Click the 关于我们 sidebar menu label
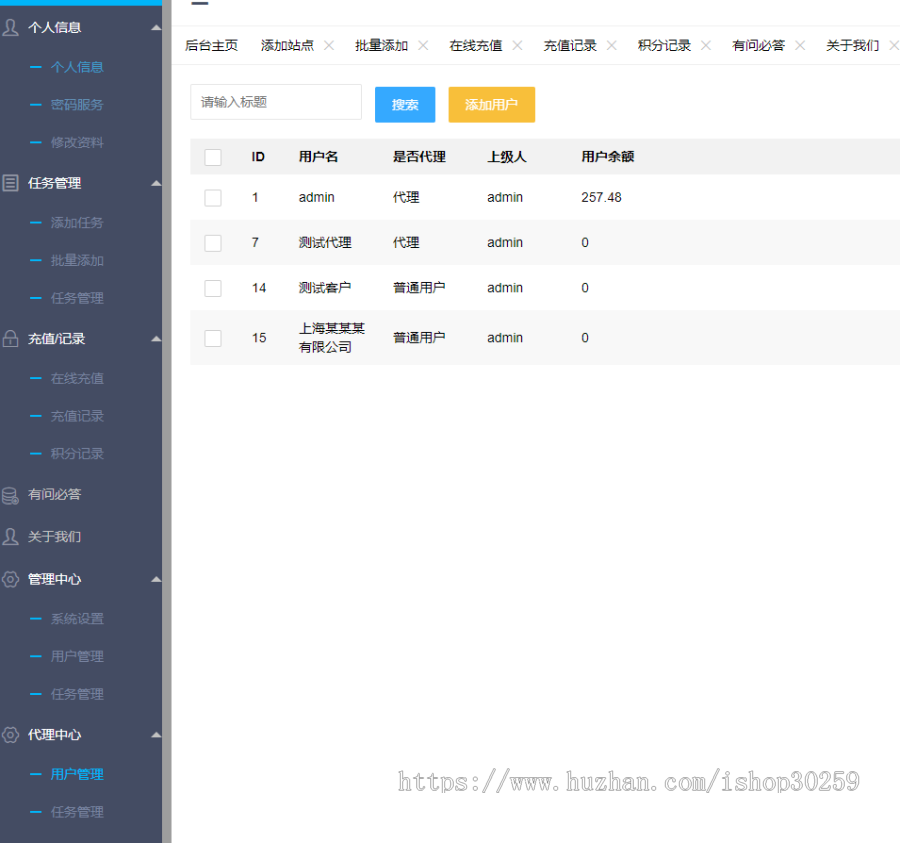The image size is (900, 843). (x=55, y=537)
